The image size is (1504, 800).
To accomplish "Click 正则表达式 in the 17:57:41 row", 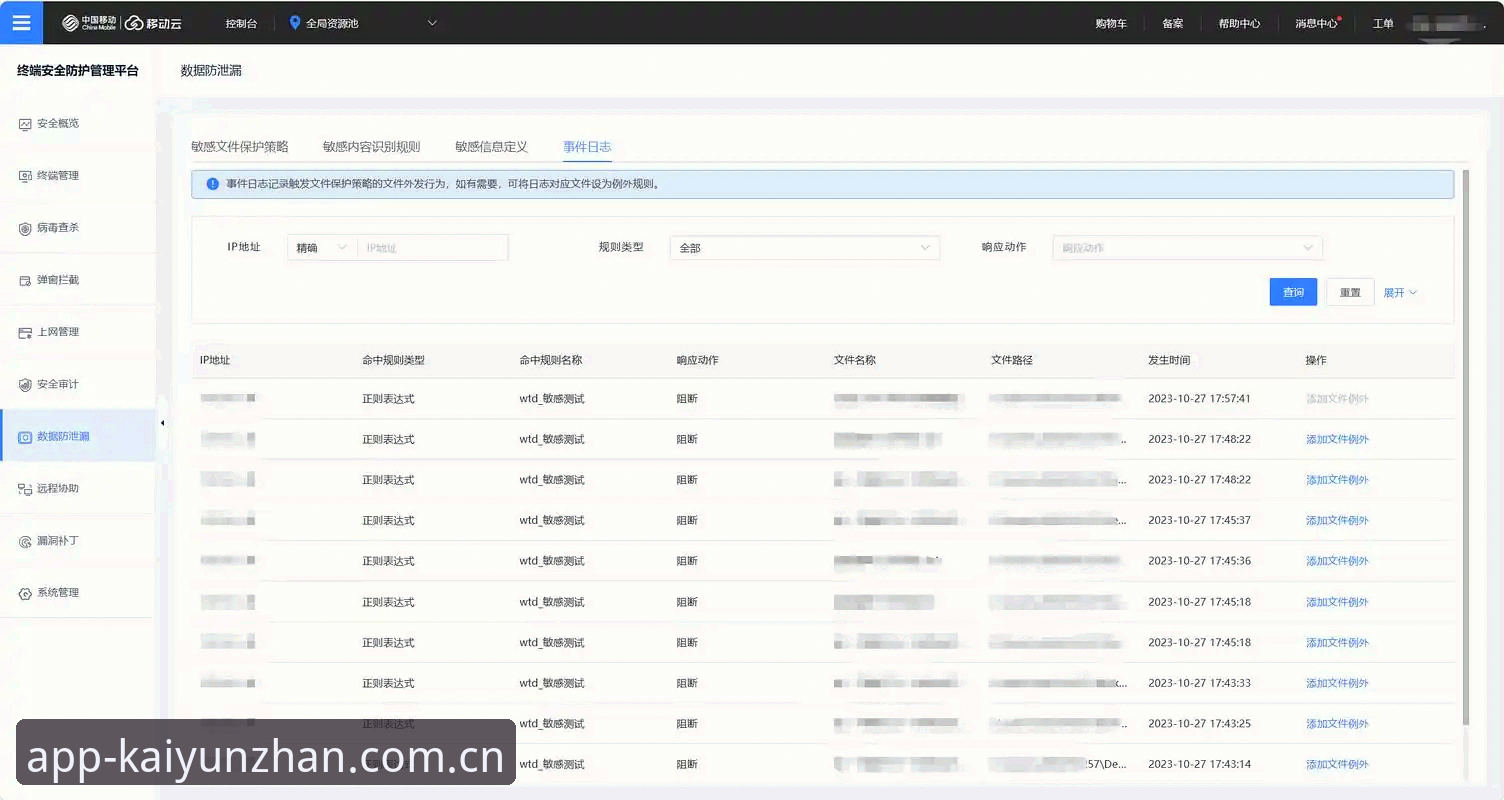I will click(x=388, y=398).
